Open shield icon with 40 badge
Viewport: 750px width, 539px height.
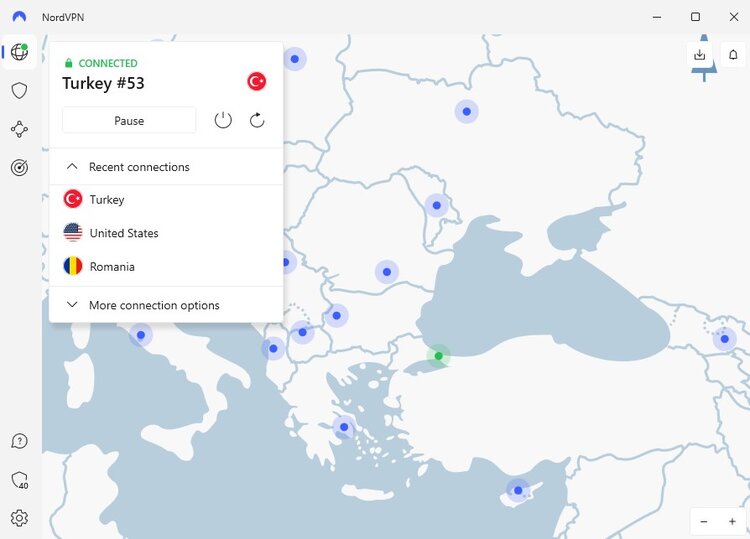(x=20, y=480)
